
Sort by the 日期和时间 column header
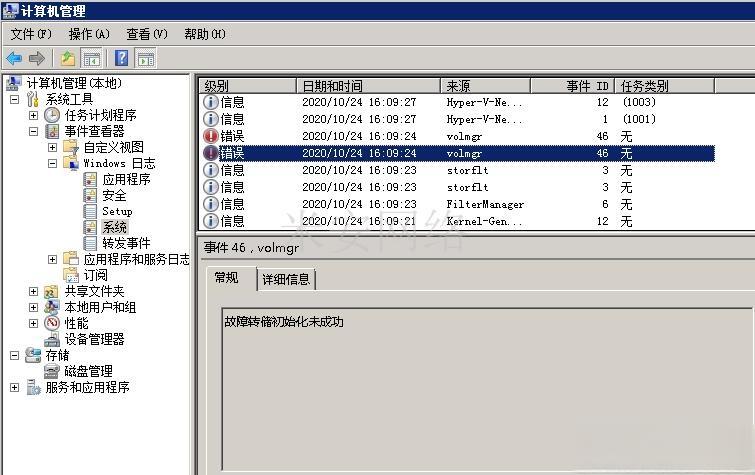(x=368, y=86)
